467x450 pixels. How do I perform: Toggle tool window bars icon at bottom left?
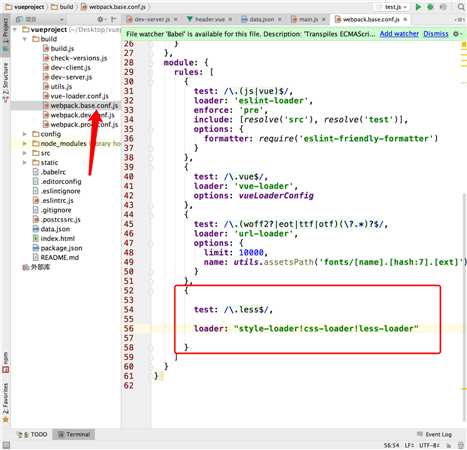(6, 445)
